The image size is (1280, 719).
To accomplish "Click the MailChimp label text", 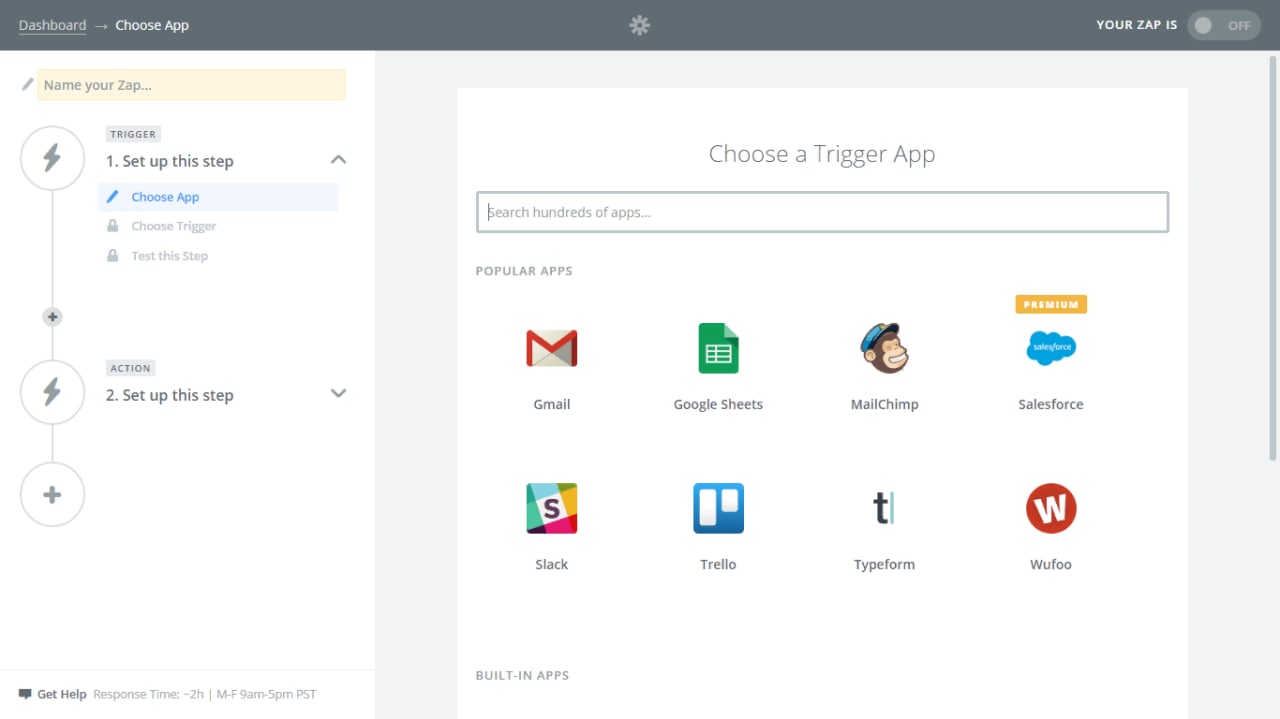I will click(884, 404).
